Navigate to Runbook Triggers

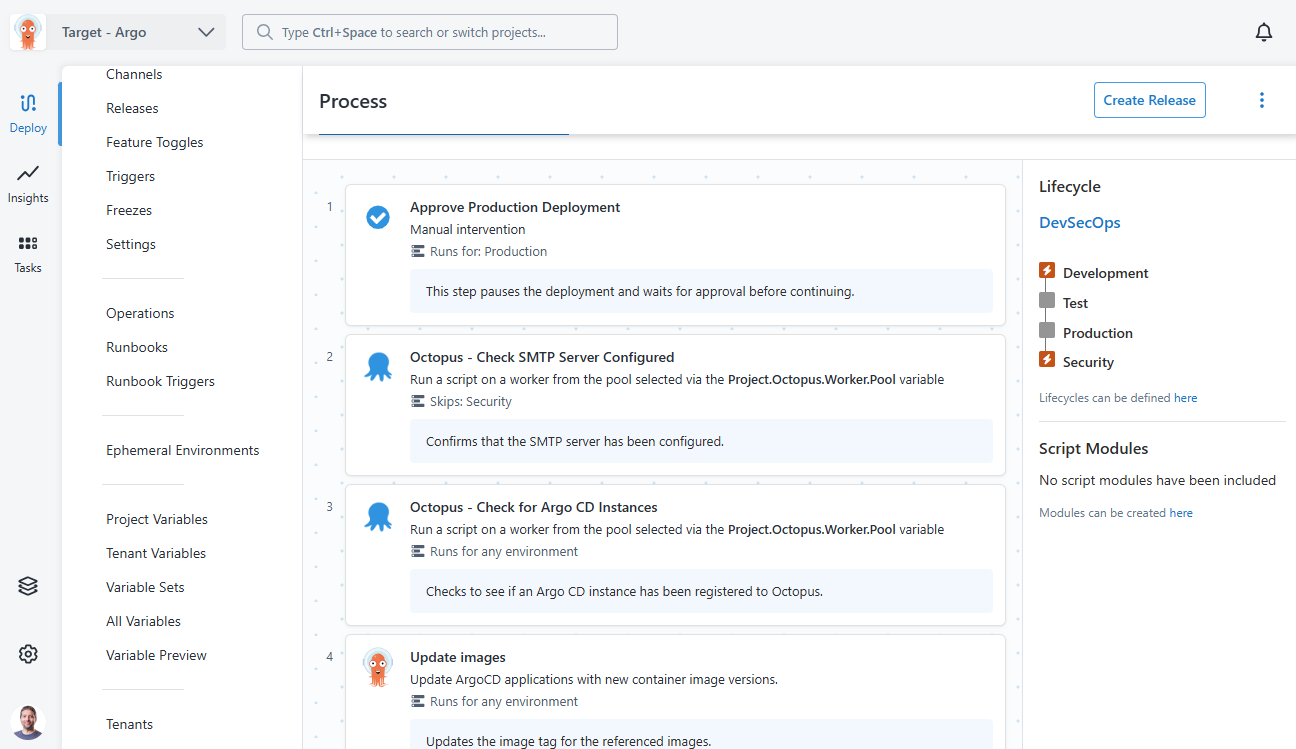pyautogui.click(x=161, y=381)
